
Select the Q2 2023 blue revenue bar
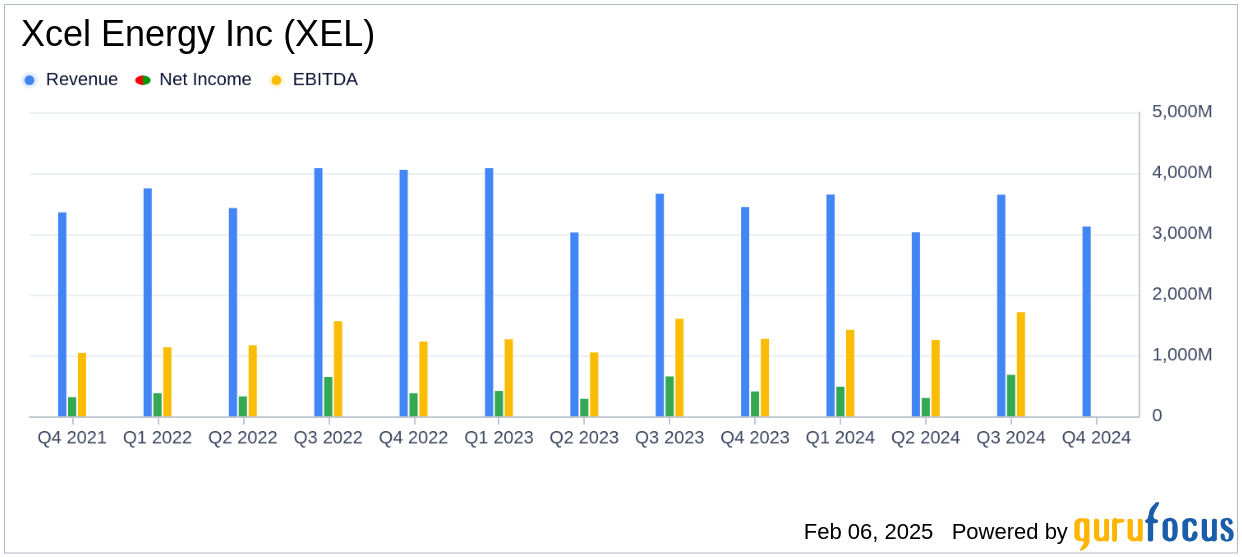[574, 324]
